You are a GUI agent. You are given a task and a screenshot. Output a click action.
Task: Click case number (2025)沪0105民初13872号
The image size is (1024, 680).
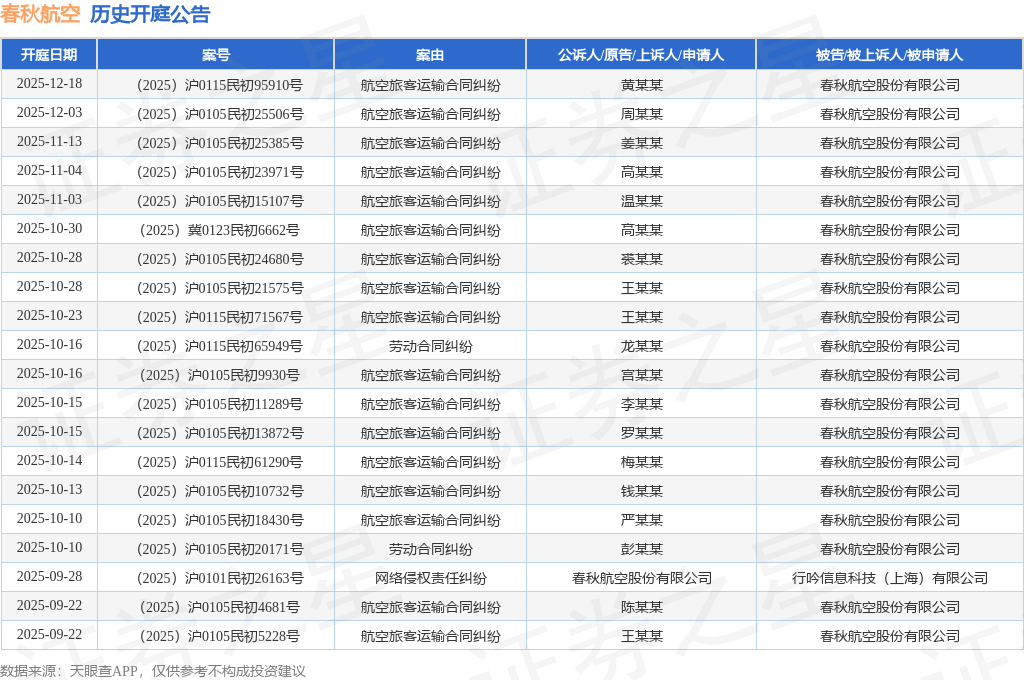[x=219, y=433]
